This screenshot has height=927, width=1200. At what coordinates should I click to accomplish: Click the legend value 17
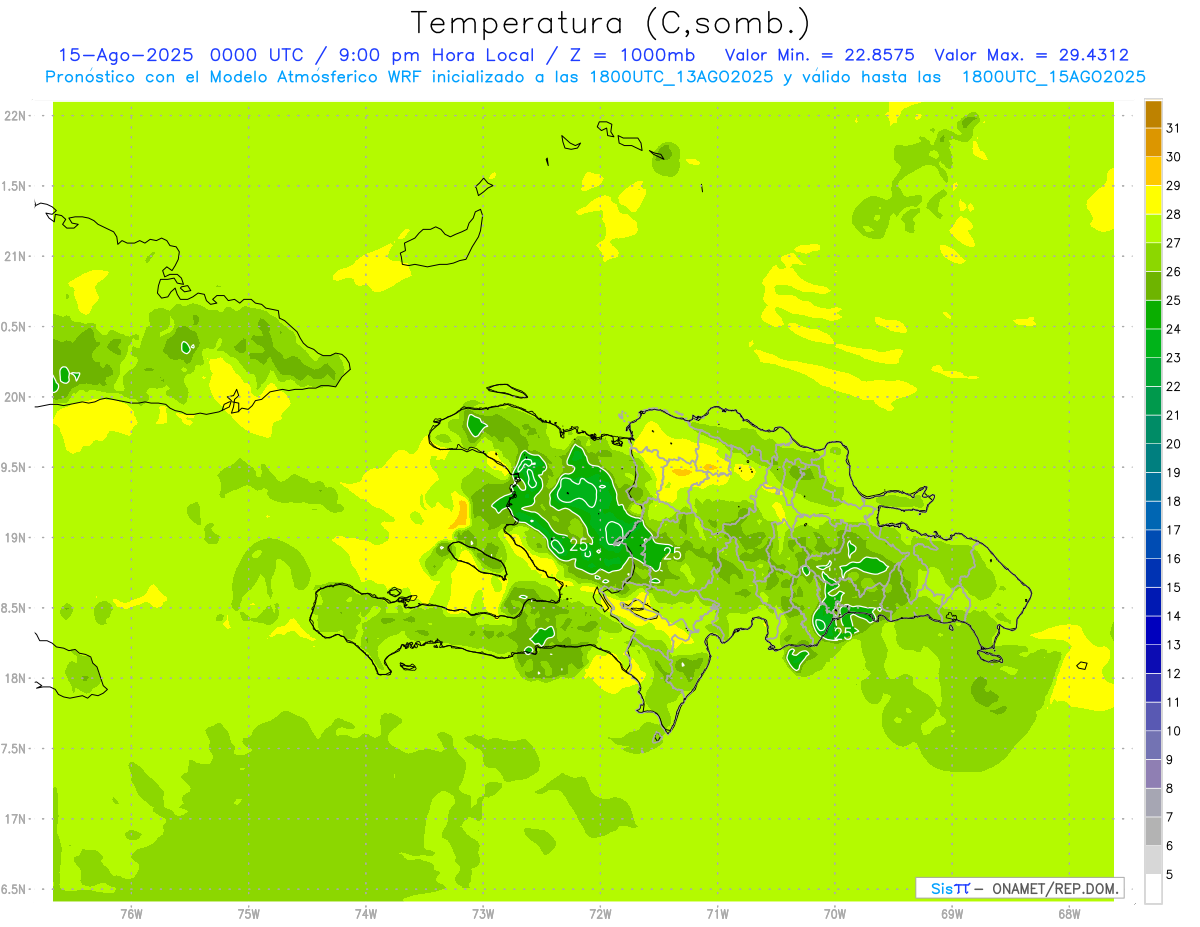tap(1174, 529)
